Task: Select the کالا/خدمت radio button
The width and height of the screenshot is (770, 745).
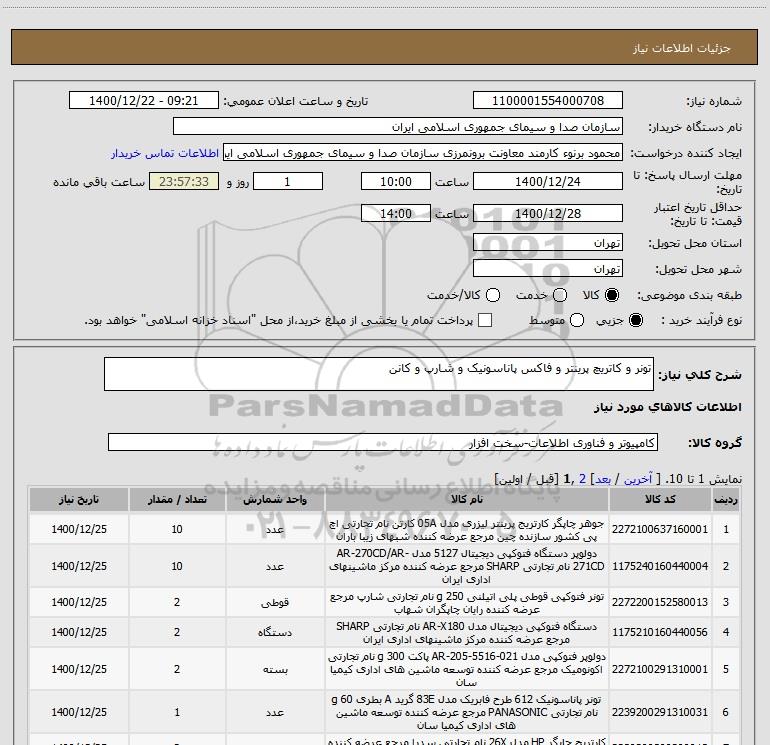Action: click(493, 295)
